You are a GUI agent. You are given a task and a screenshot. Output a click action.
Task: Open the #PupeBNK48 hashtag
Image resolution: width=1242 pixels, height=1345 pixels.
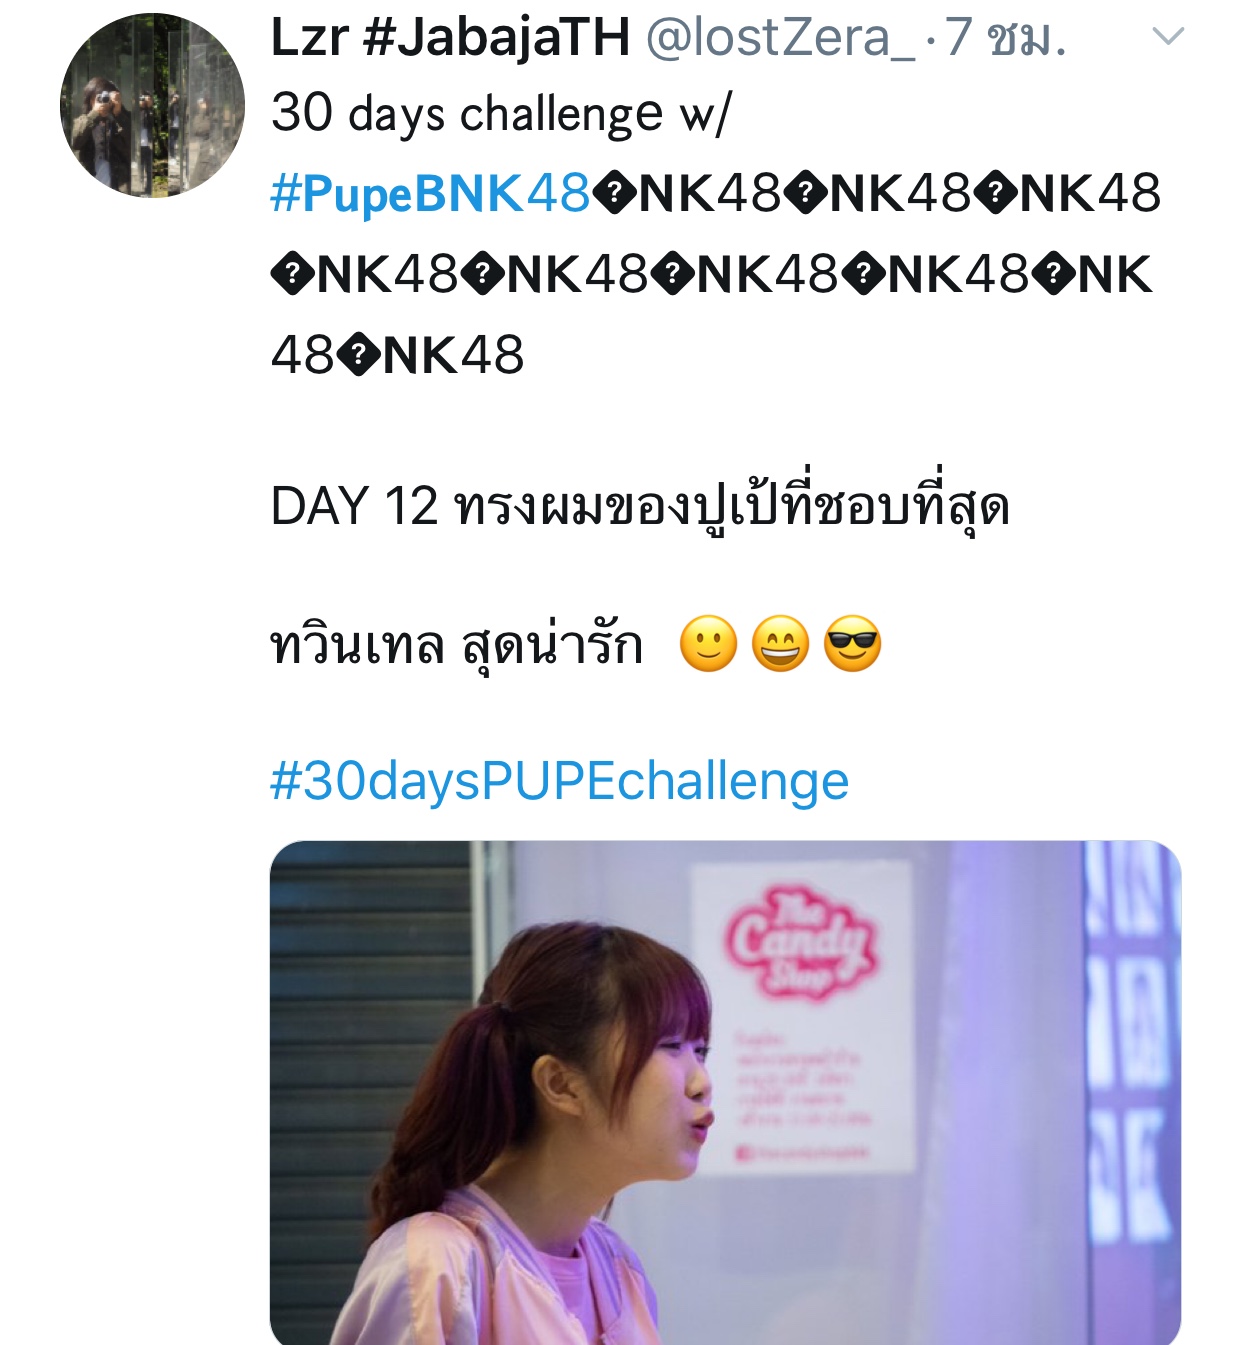(431, 194)
